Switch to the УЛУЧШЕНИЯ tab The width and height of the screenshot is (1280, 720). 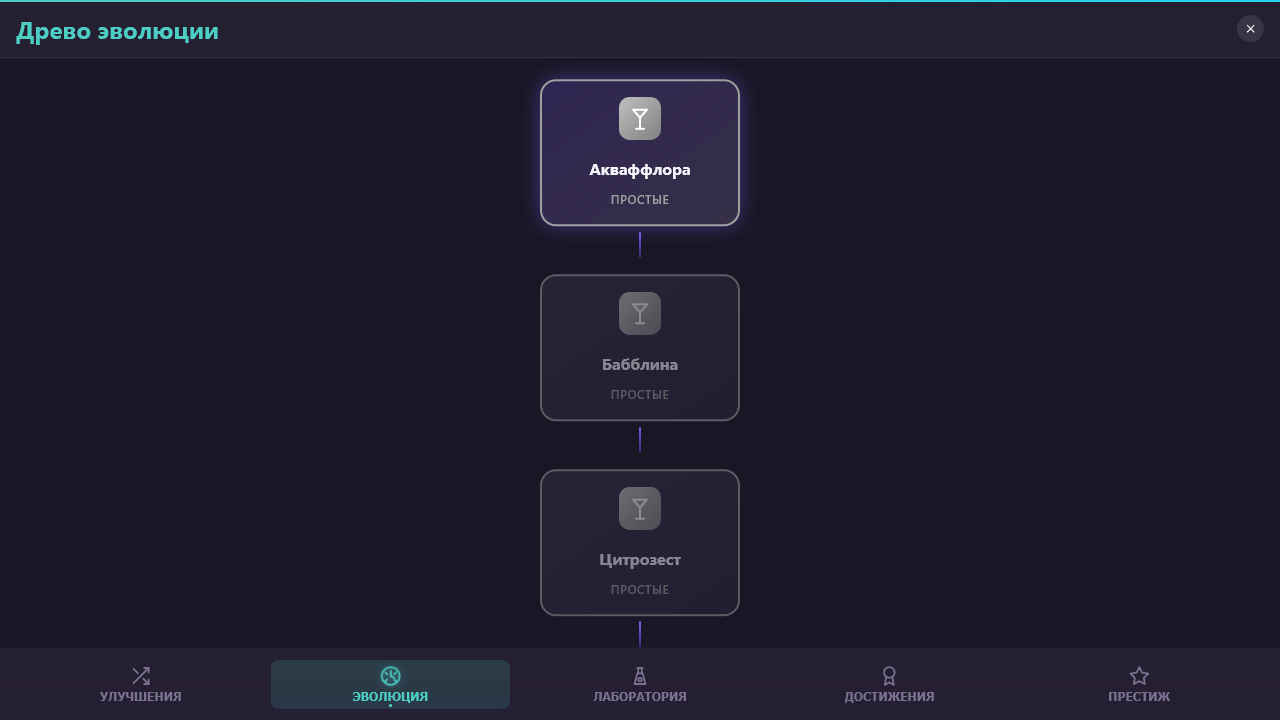click(140, 684)
